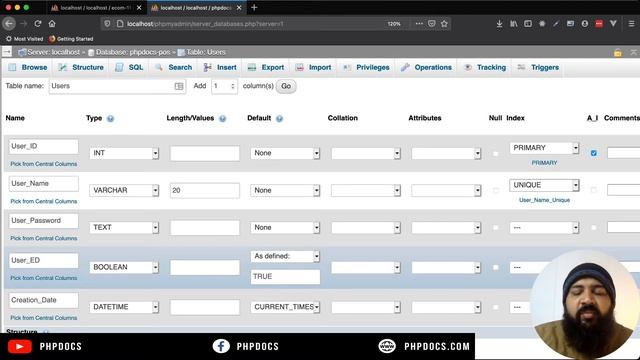Click Database: phpdocs-pos breadcrumb
The width and height of the screenshot is (640, 360).
133,52
